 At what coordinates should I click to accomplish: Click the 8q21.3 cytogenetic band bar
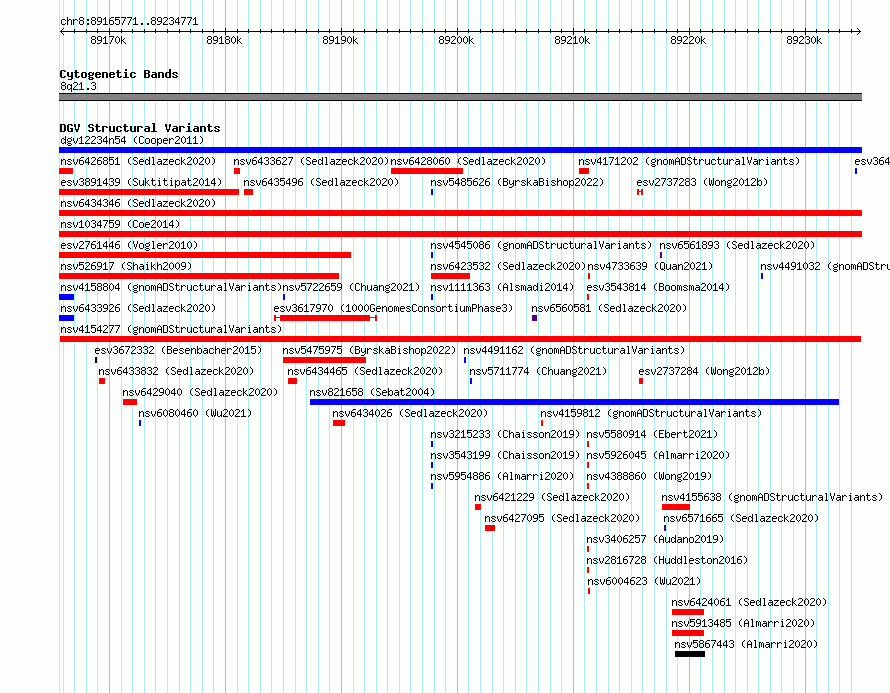460,97
